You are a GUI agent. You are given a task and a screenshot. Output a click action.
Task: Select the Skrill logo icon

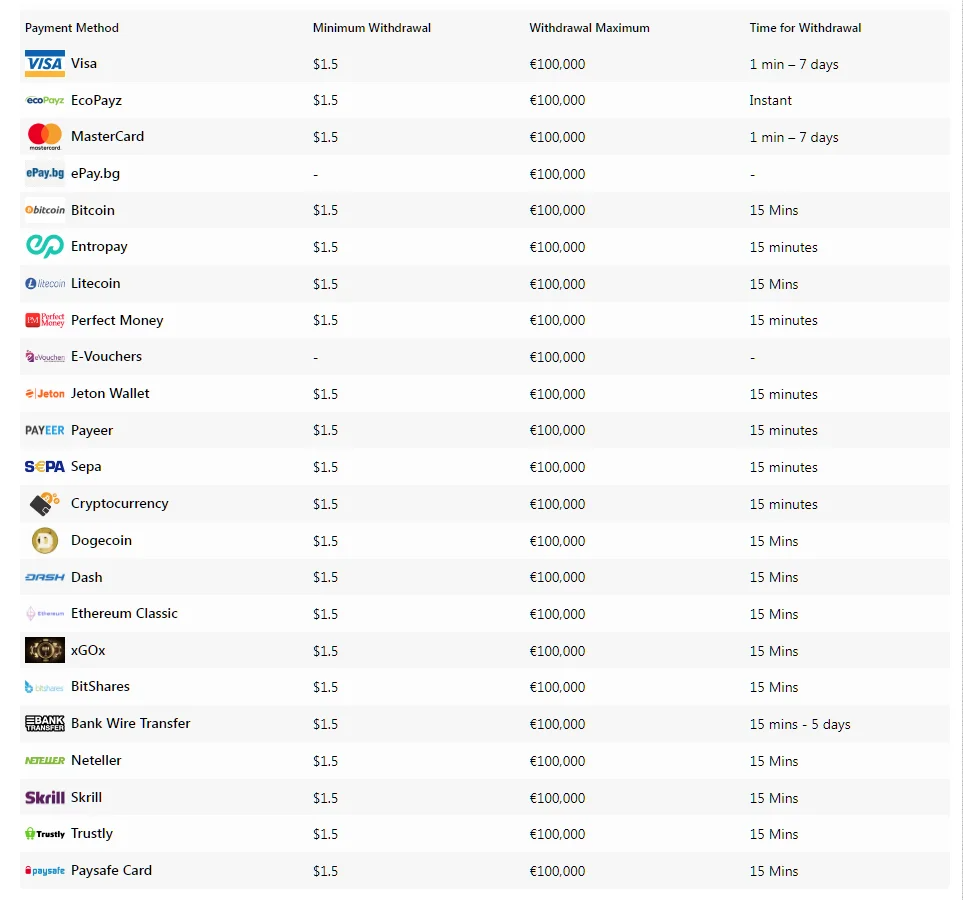click(45, 798)
